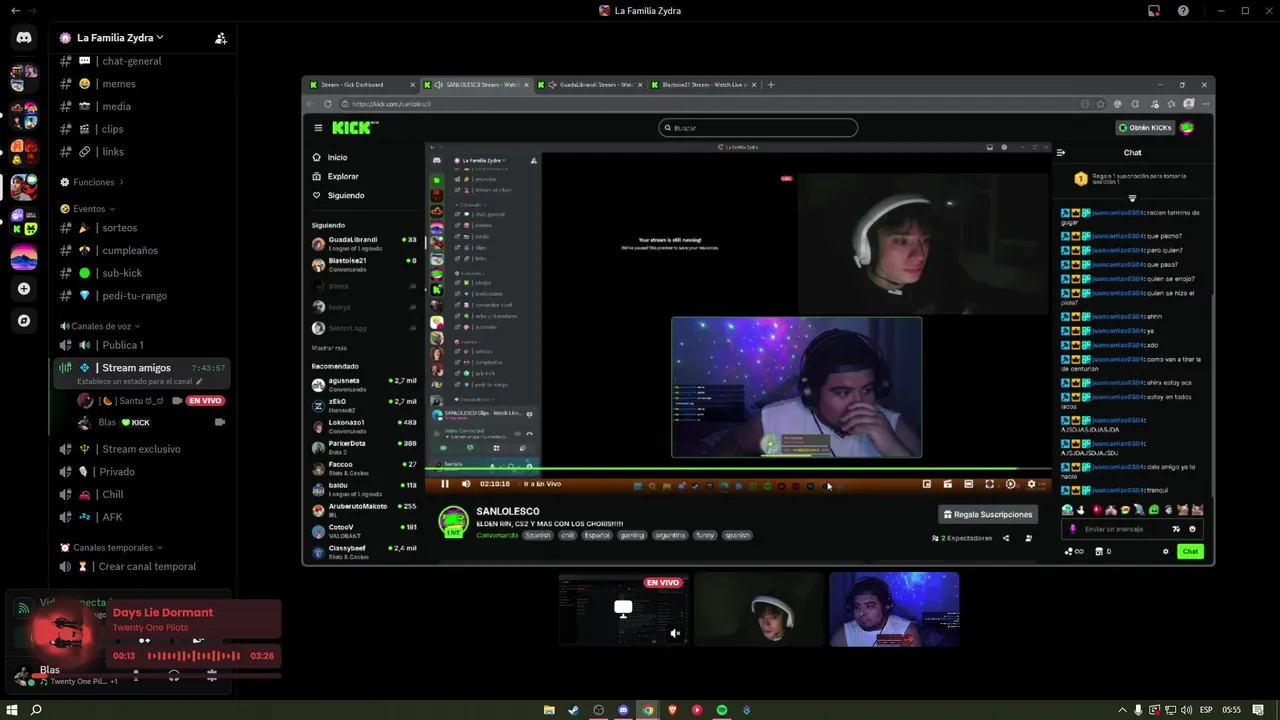This screenshot has width=1280, height=720.
Task: Click EN VIVO badge next to Santu
Action: (205, 400)
